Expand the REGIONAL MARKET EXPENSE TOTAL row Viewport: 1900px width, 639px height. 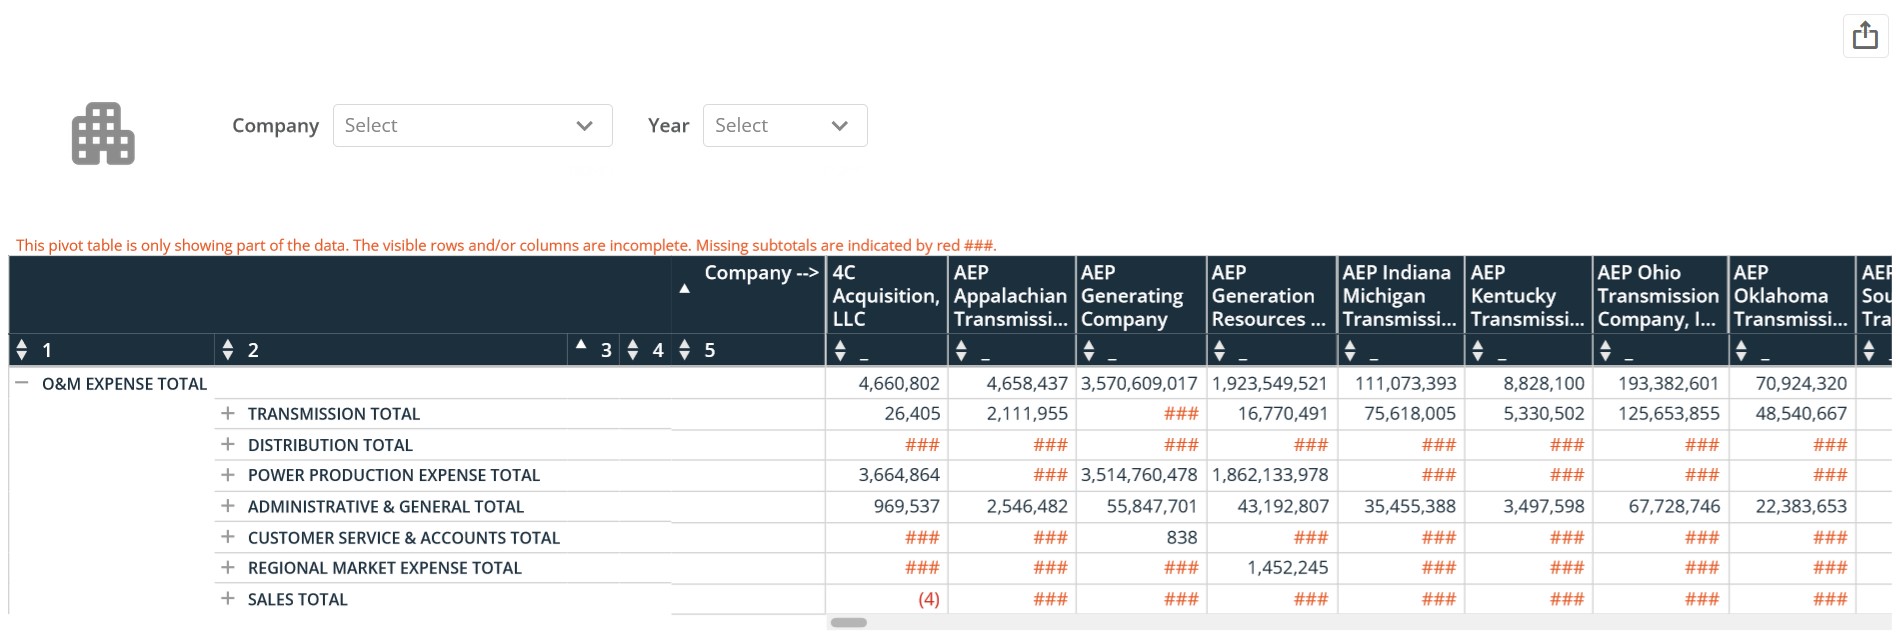pyautogui.click(x=228, y=567)
